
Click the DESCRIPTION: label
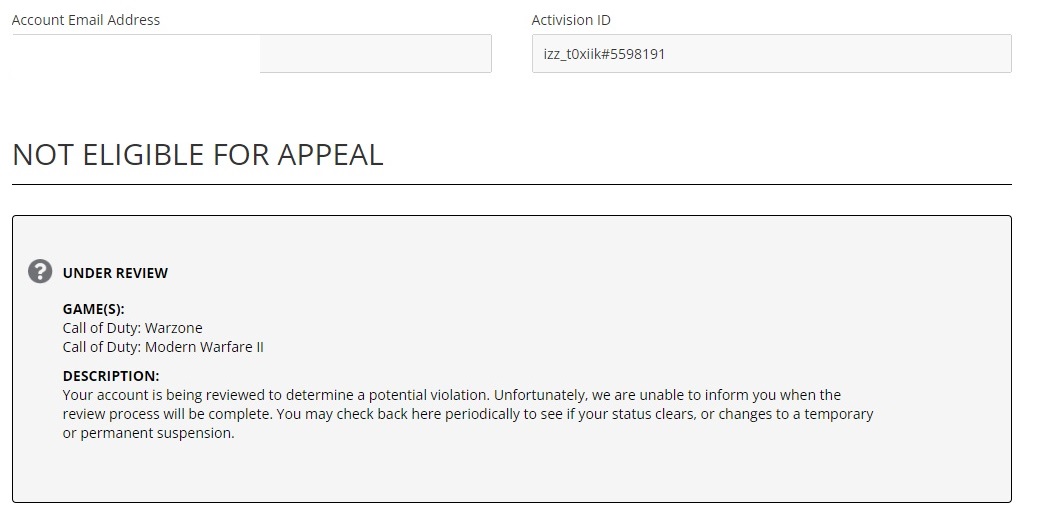click(111, 376)
